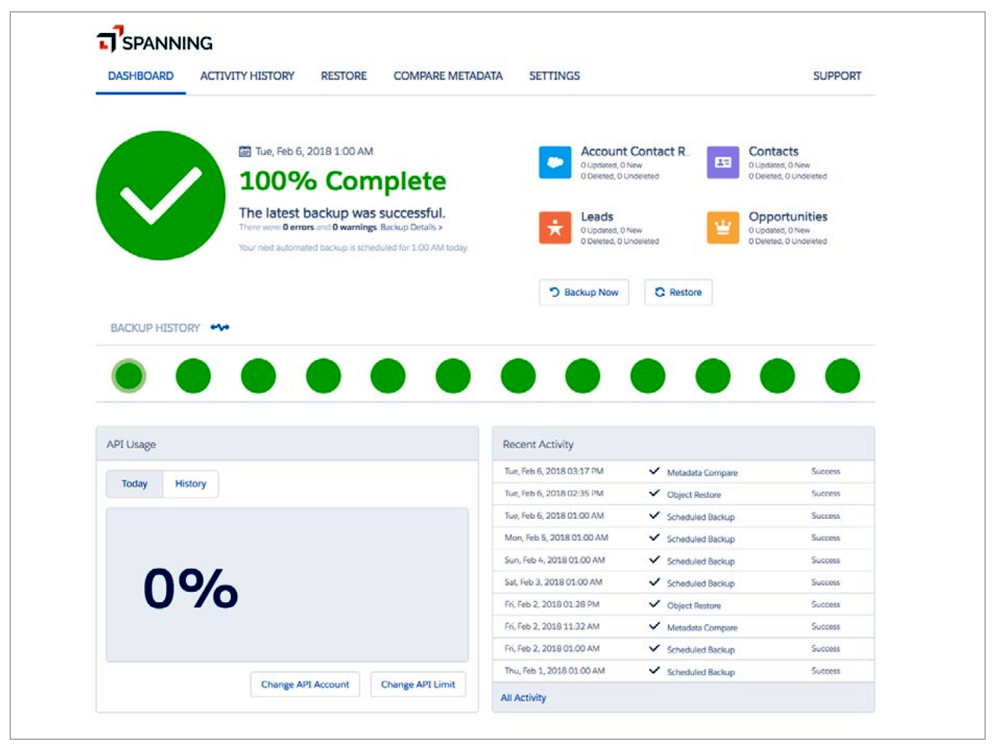
Task: Click Change API Limit button
Action: 418,685
